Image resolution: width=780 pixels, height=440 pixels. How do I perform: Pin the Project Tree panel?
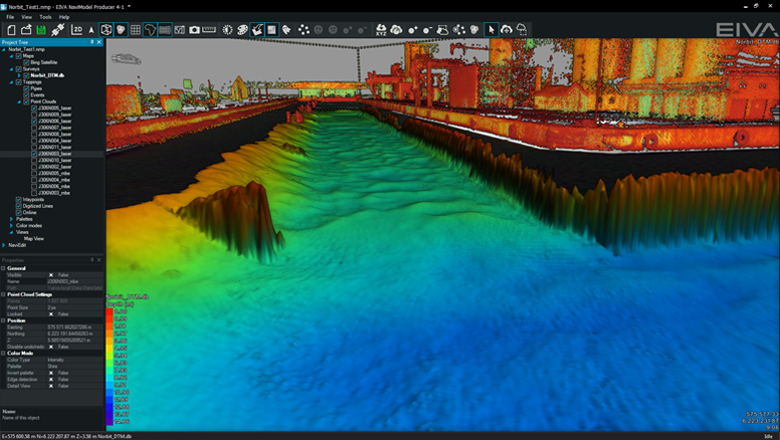(92, 42)
